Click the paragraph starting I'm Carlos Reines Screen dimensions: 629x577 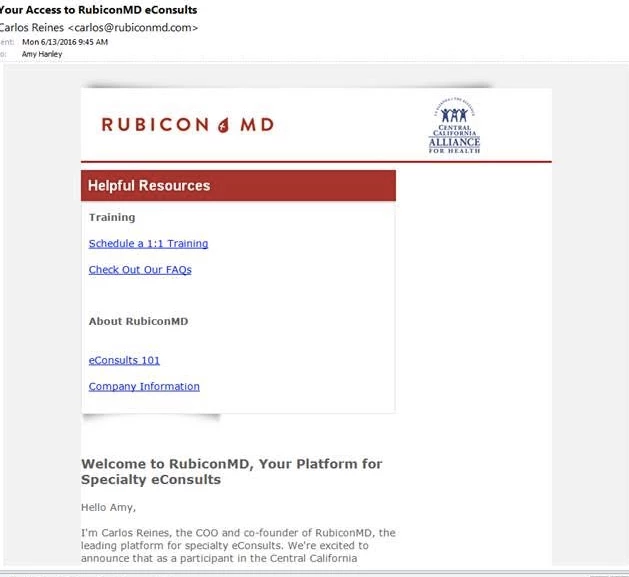(238, 545)
